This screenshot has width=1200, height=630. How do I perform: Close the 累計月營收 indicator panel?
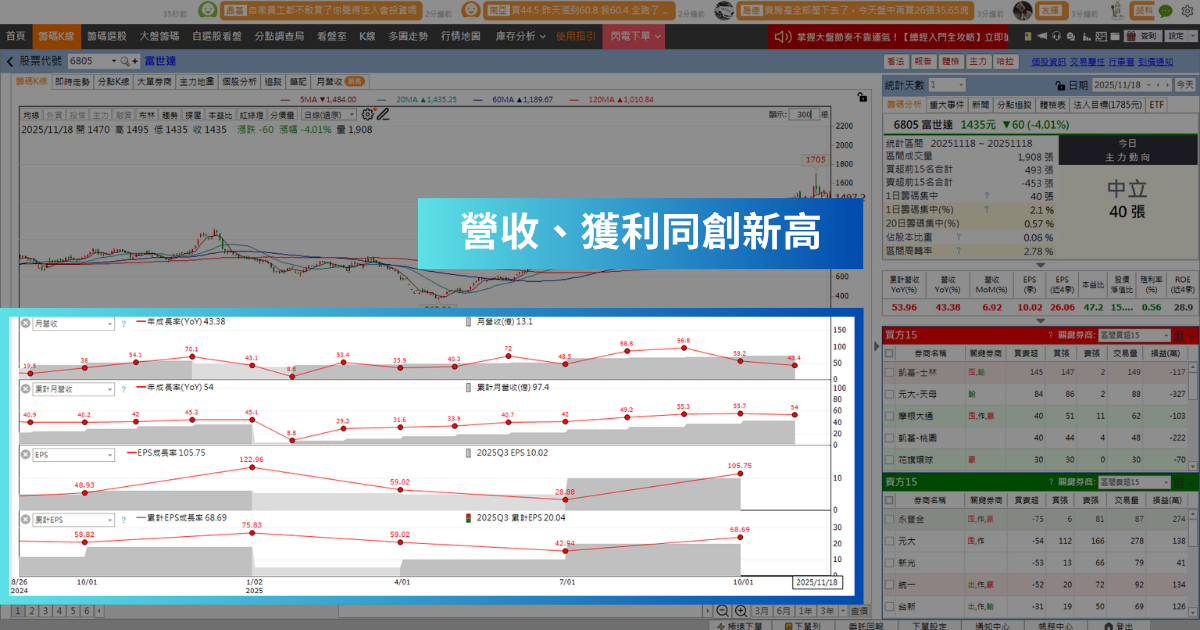point(26,389)
